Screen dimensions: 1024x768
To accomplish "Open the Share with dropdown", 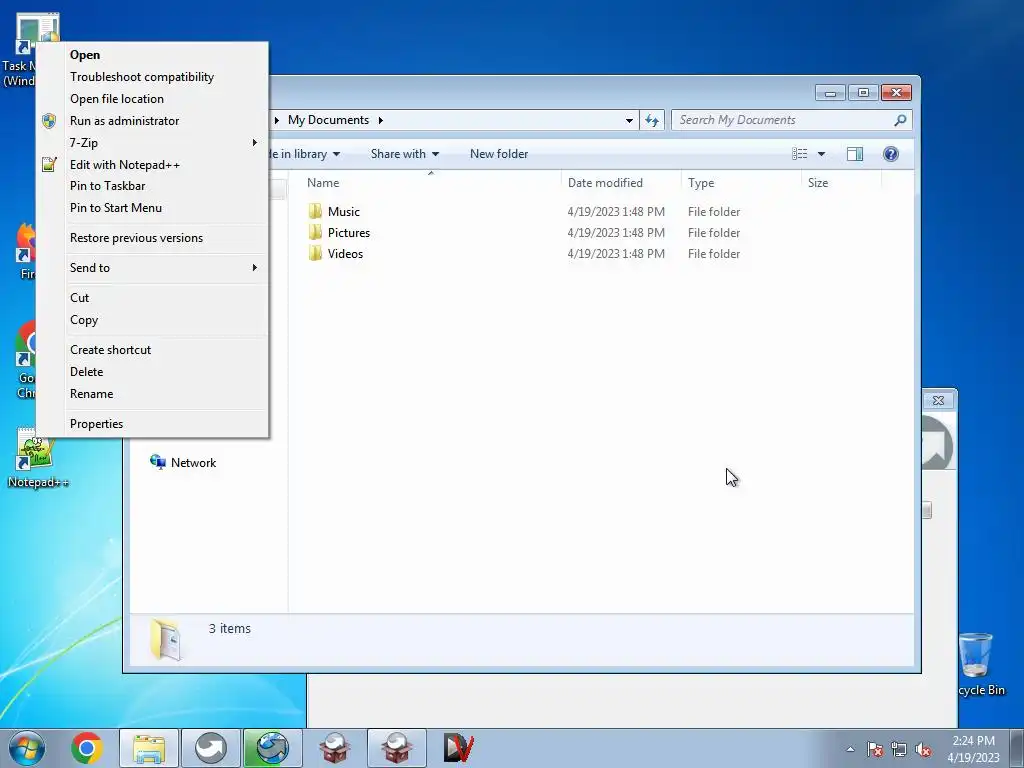I will pos(404,154).
